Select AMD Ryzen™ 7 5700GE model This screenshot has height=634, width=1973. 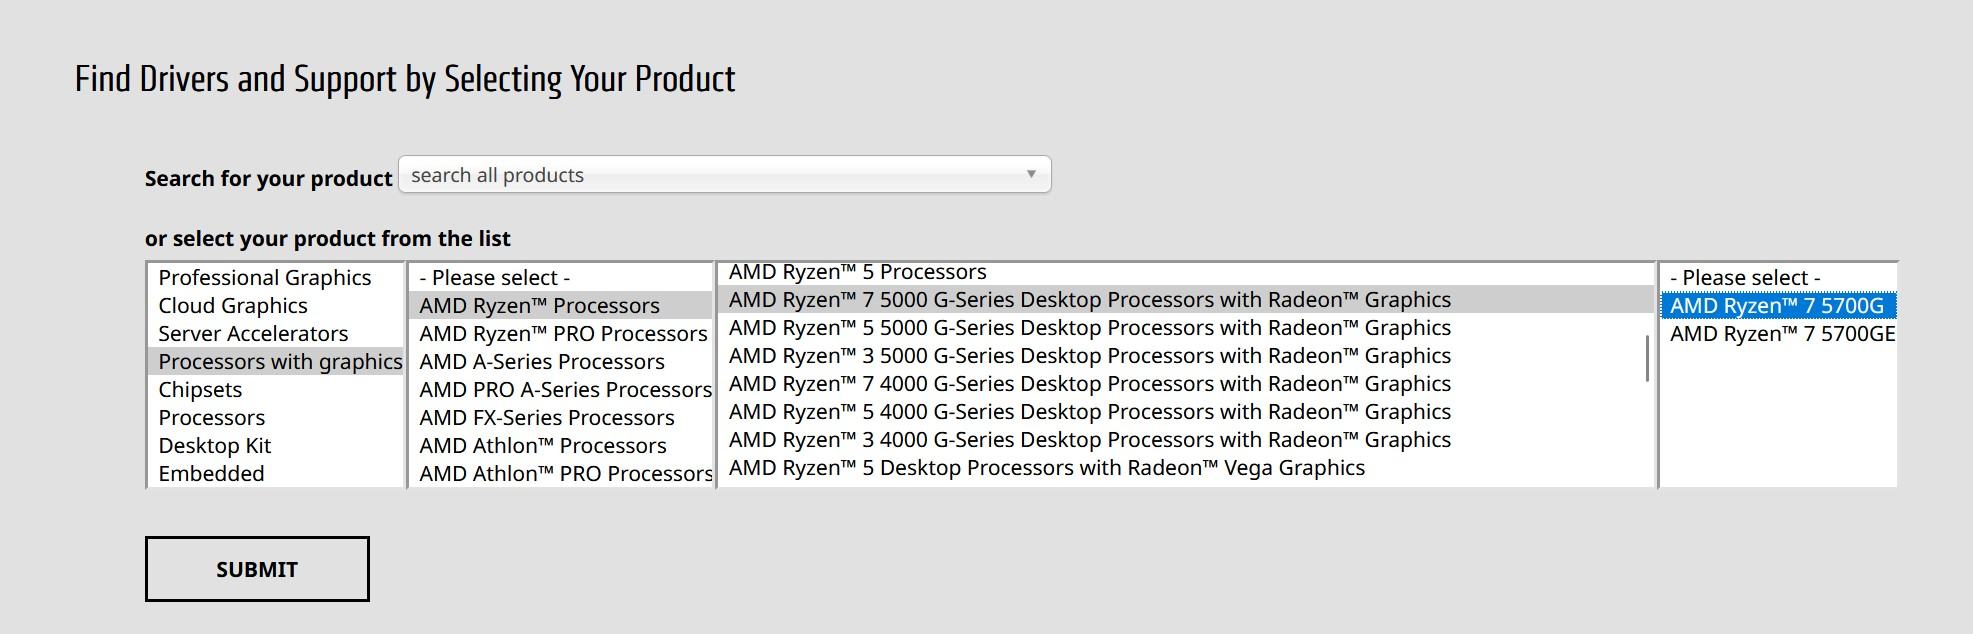pyautogui.click(x=1782, y=334)
